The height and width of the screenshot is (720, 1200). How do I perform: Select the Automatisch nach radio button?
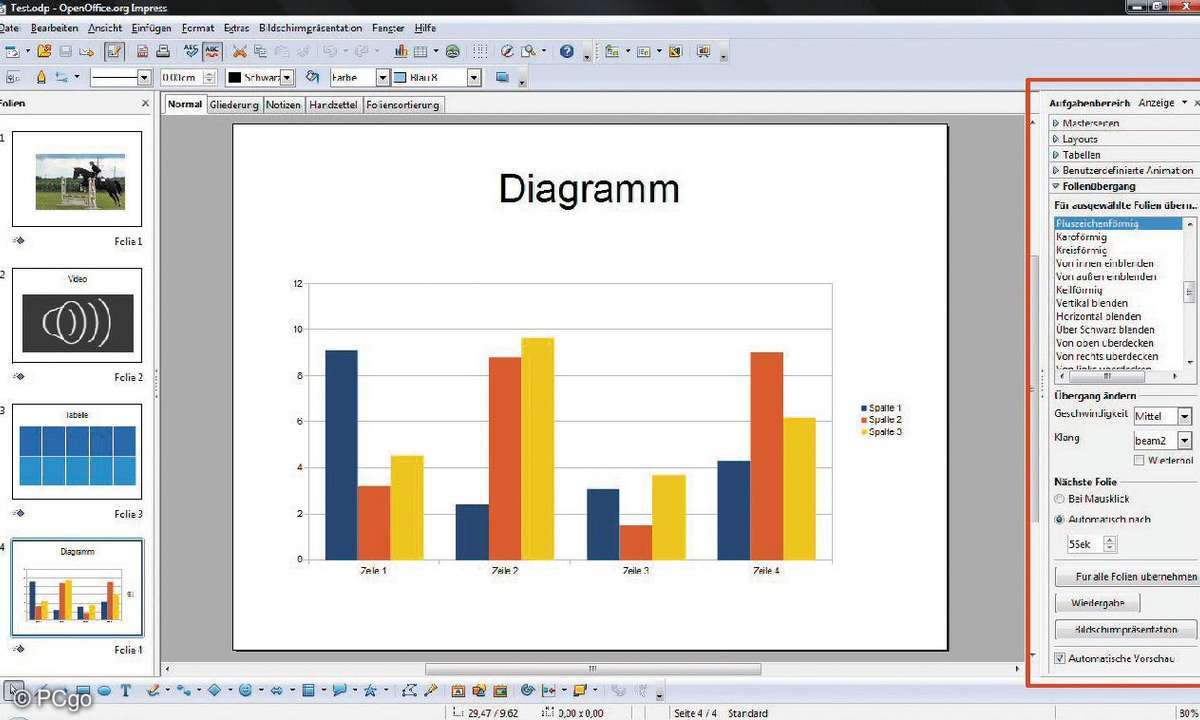pos(1059,519)
